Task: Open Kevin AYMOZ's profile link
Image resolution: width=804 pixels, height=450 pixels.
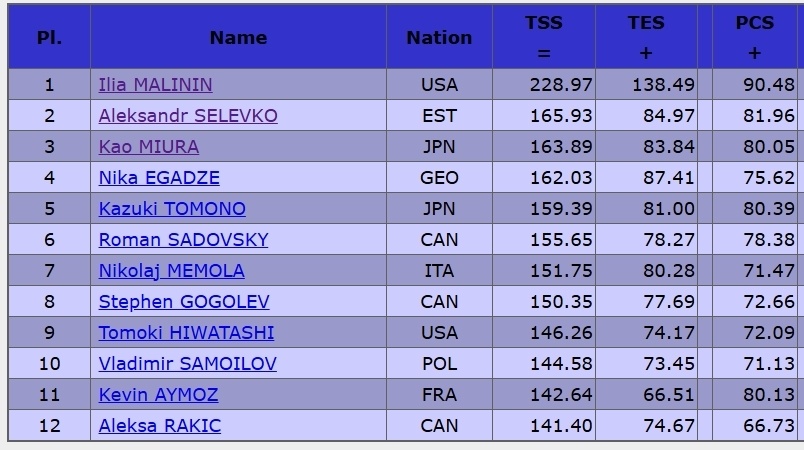Action: point(158,395)
